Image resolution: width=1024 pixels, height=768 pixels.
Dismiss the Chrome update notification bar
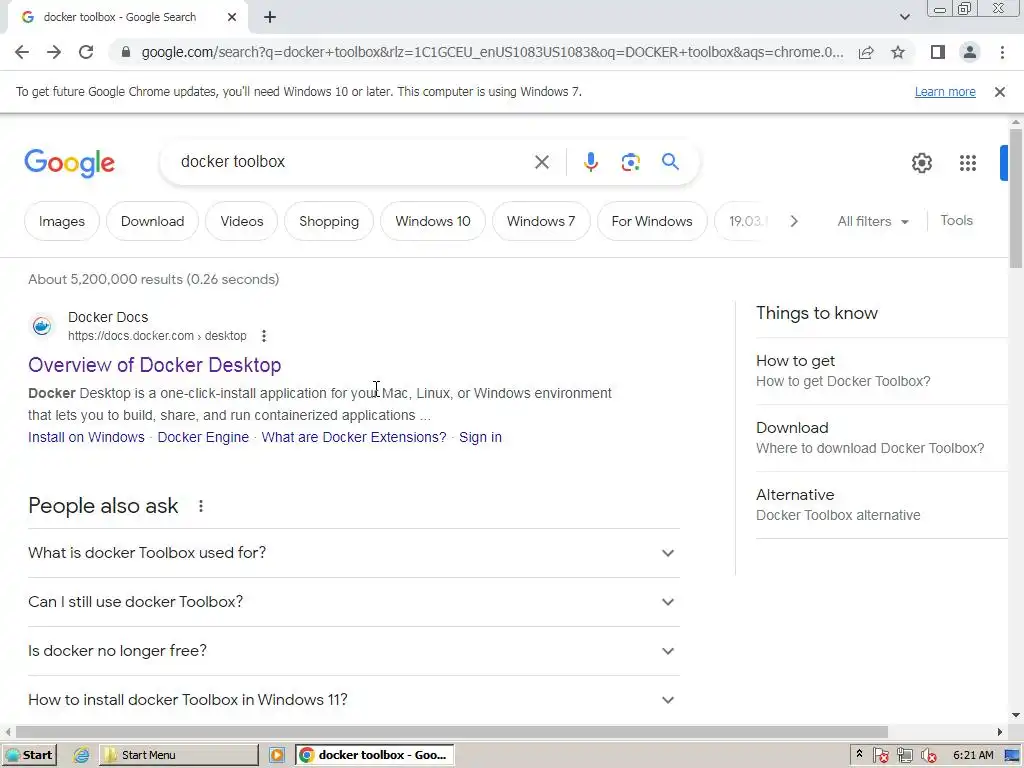[x=999, y=92]
